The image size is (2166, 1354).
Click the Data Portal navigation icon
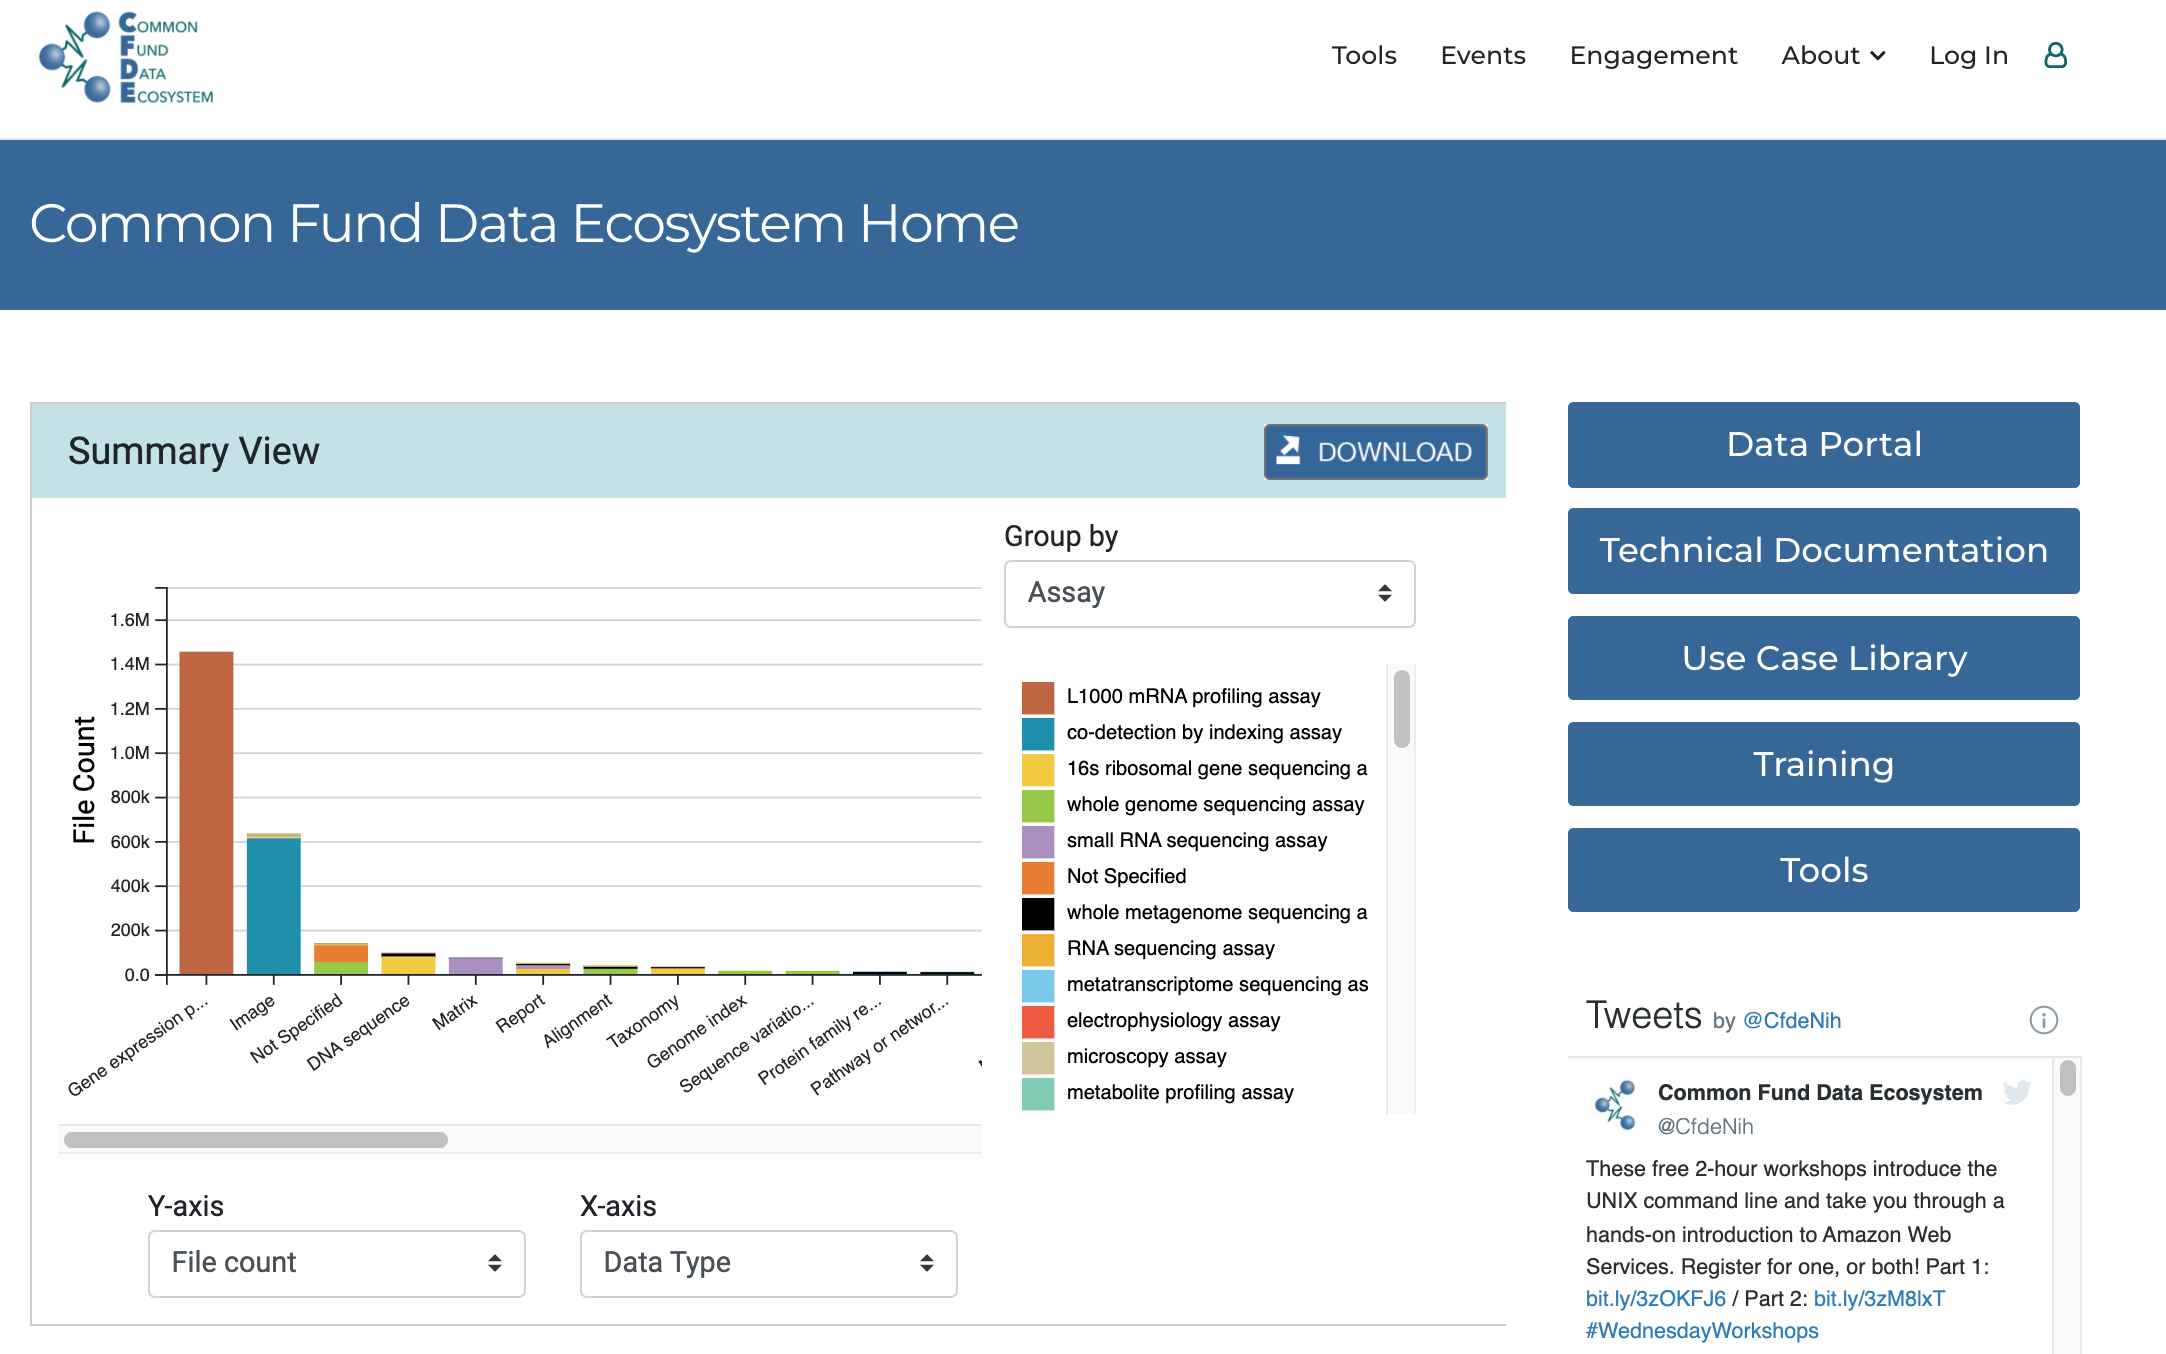pos(1824,446)
